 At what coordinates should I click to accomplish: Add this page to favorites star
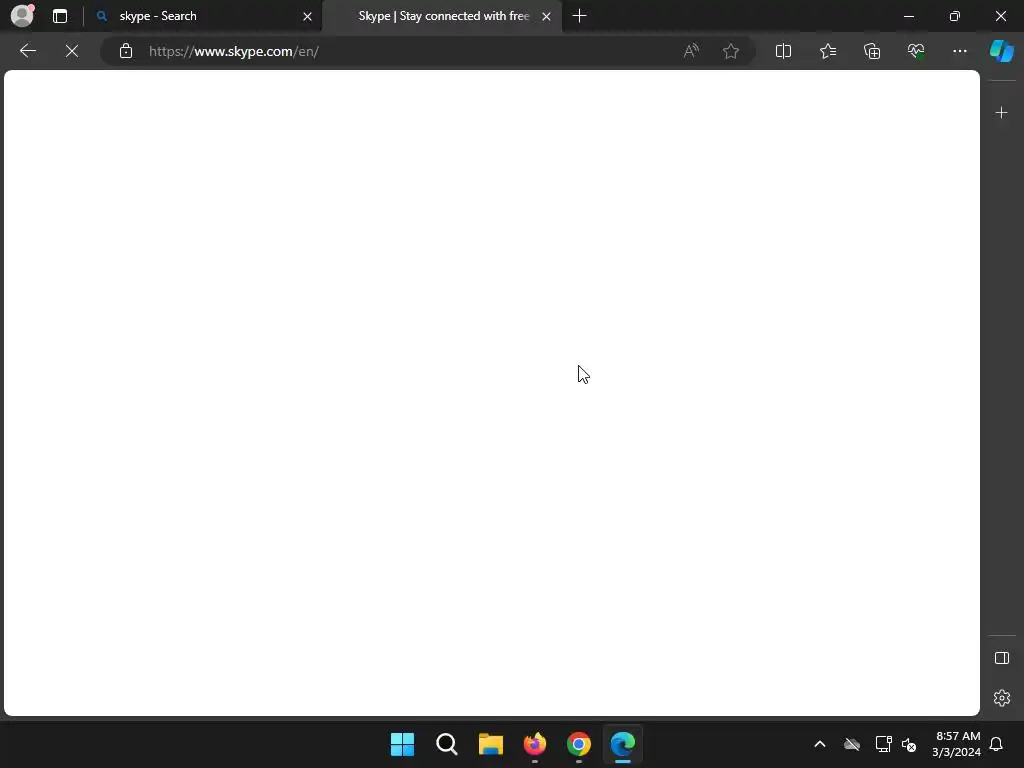(731, 51)
